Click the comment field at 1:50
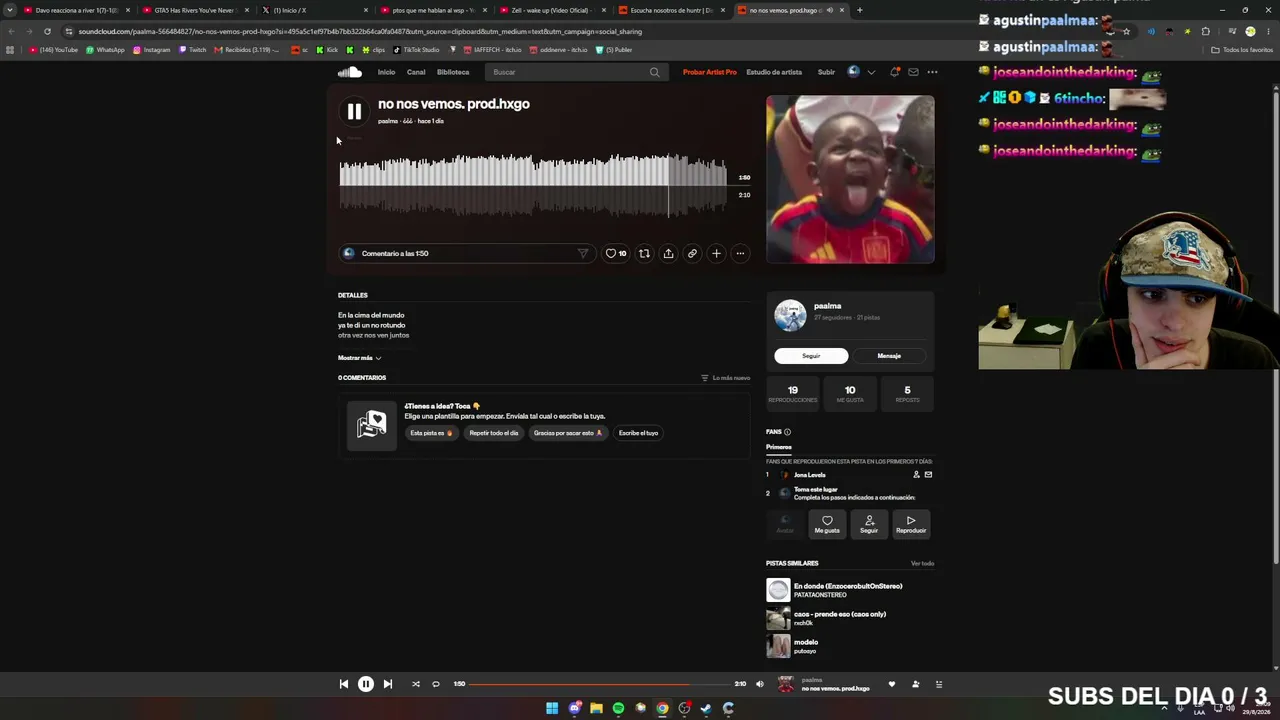 (465, 254)
